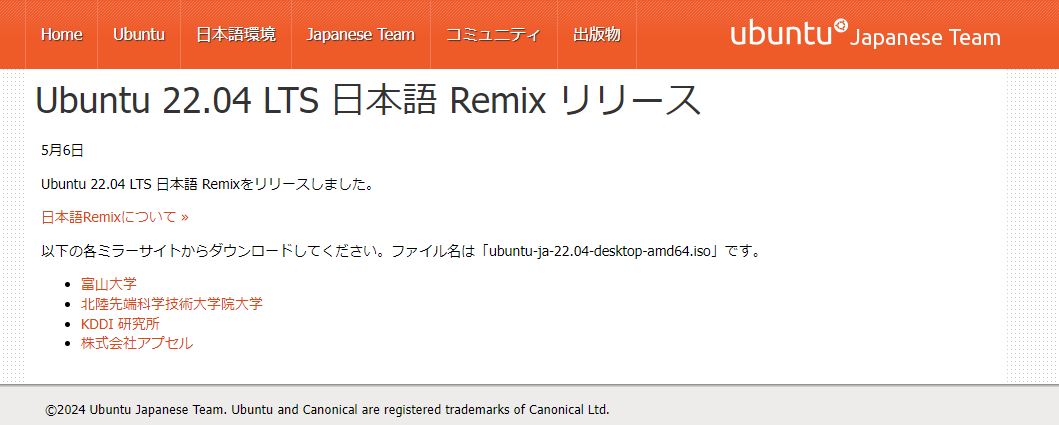Follow the 日本語Remixについて » link

115,217
